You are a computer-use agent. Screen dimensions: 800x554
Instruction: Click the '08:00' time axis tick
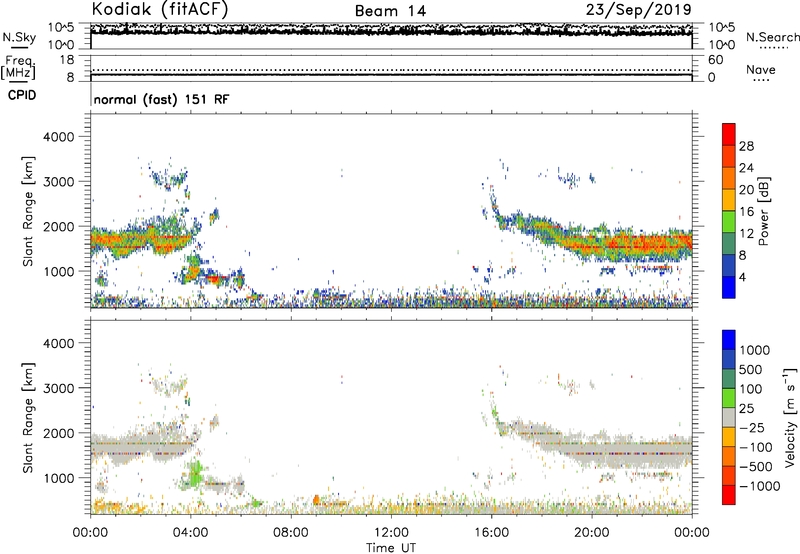tap(291, 533)
